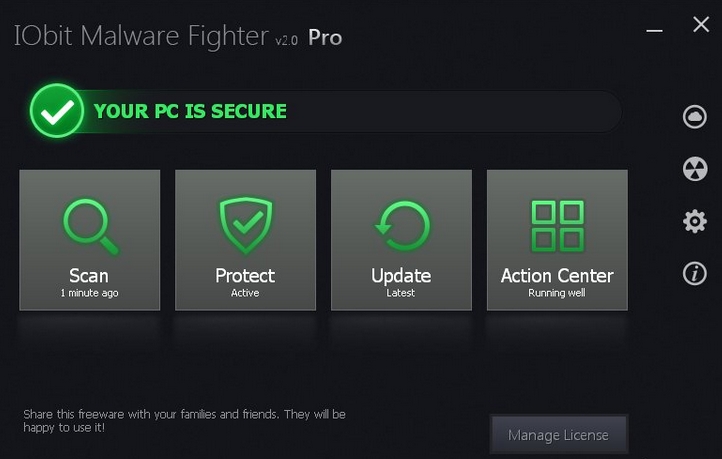722x459 pixels.
Task: Close the IObit Malware Fighter window
Action: [x=701, y=25]
